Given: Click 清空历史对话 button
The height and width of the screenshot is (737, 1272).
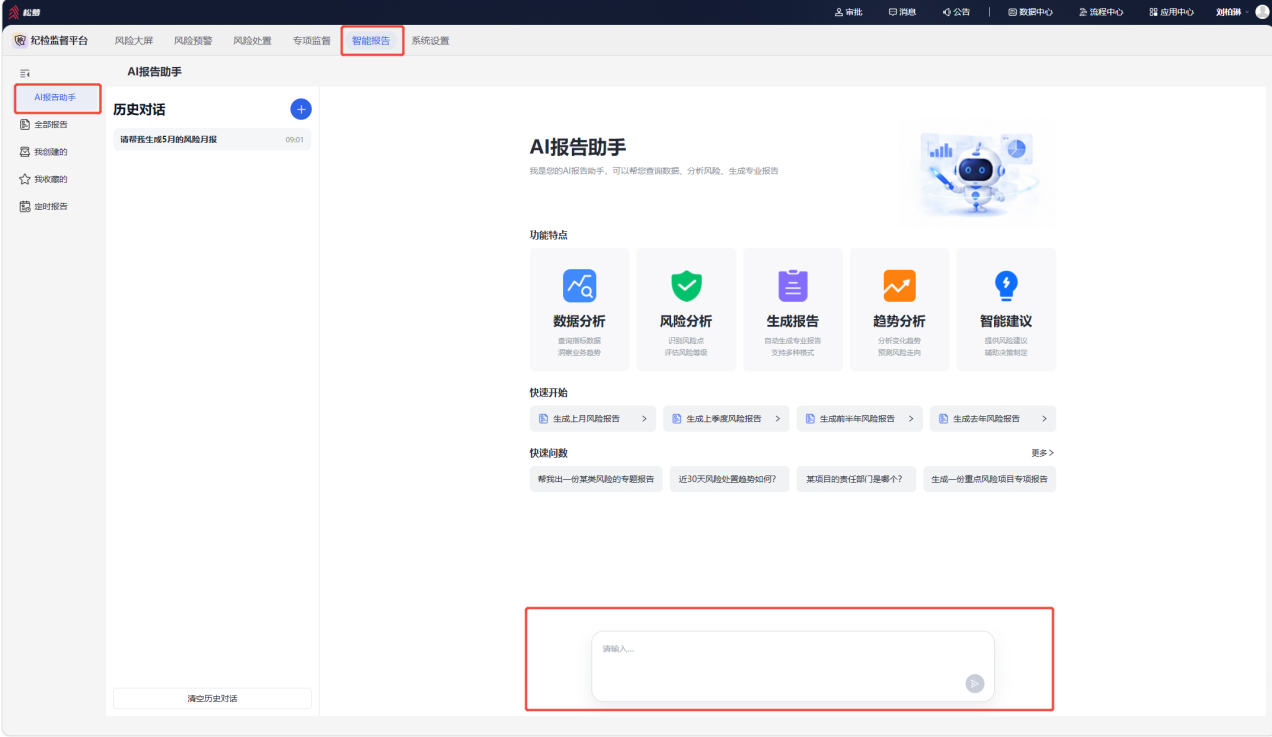Looking at the screenshot, I should (212, 698).
